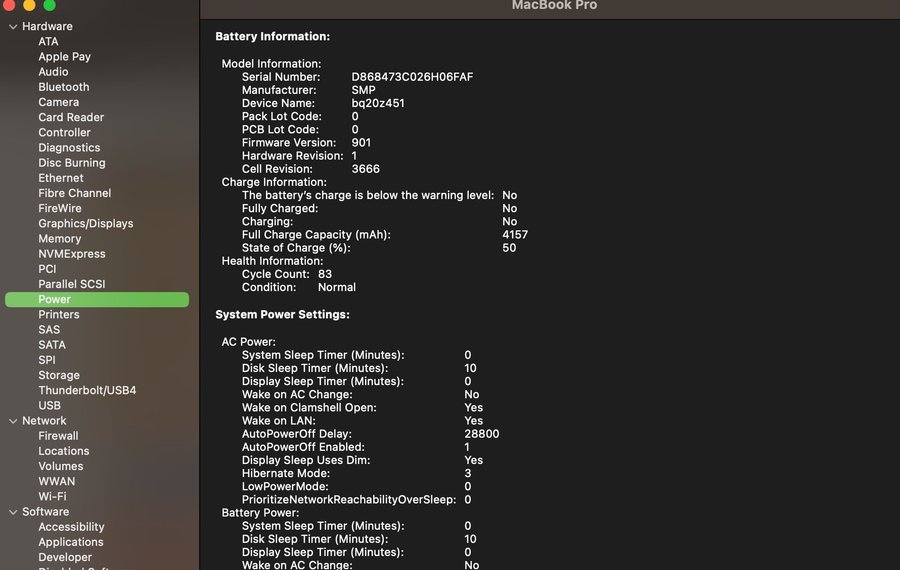Collapse the Hardware section chevron
900x570 pixels.
tap(13, 26)
